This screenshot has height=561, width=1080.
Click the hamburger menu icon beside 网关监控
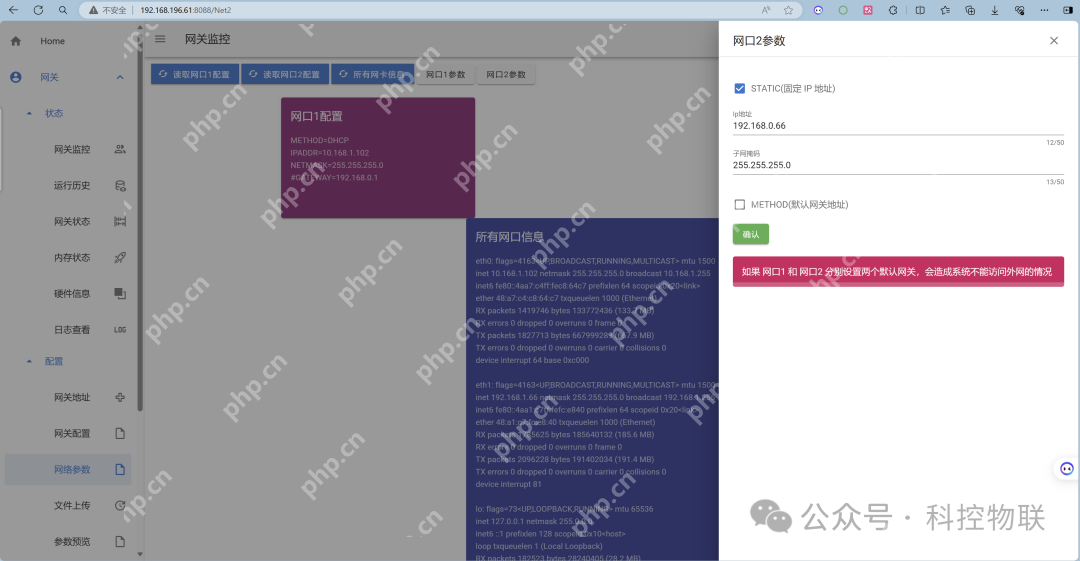point(160,40)
